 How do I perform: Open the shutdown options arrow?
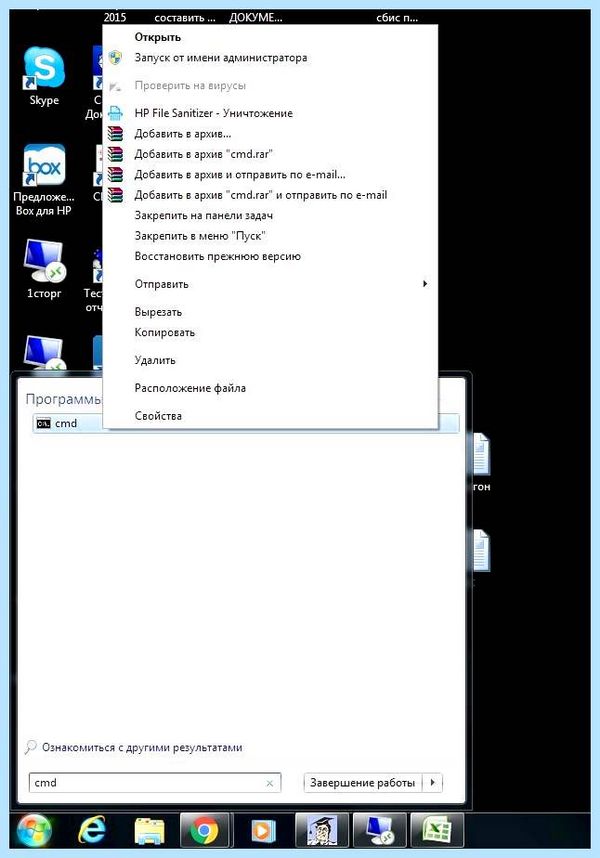coord(432,783)
